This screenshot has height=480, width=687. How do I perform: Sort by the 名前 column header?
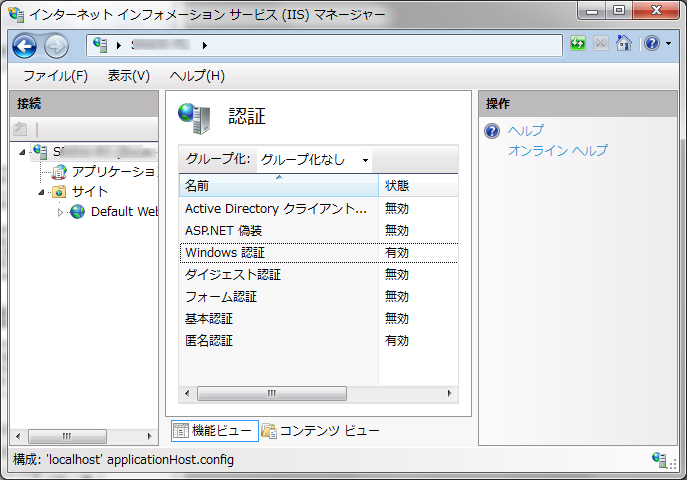coord(279,186)
